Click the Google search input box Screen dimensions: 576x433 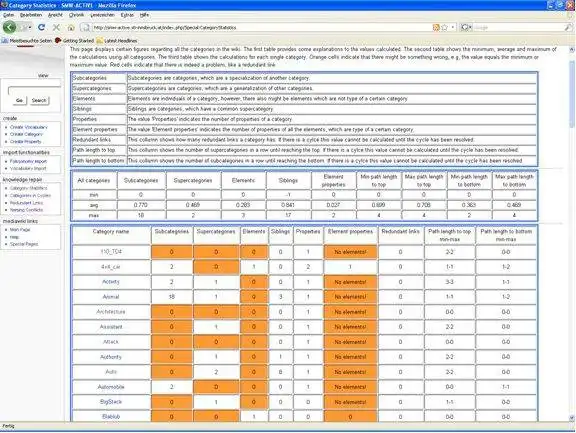[x=518, y=28]
